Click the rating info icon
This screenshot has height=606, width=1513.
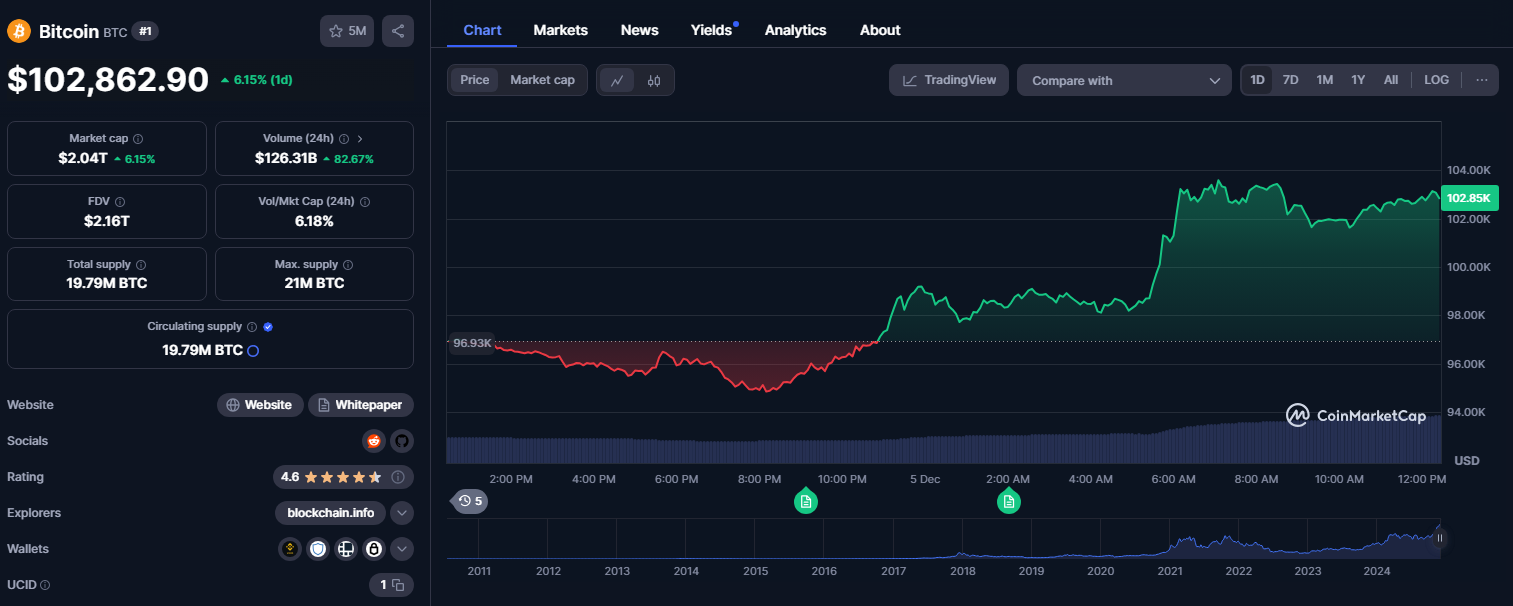tap(398, 477)
